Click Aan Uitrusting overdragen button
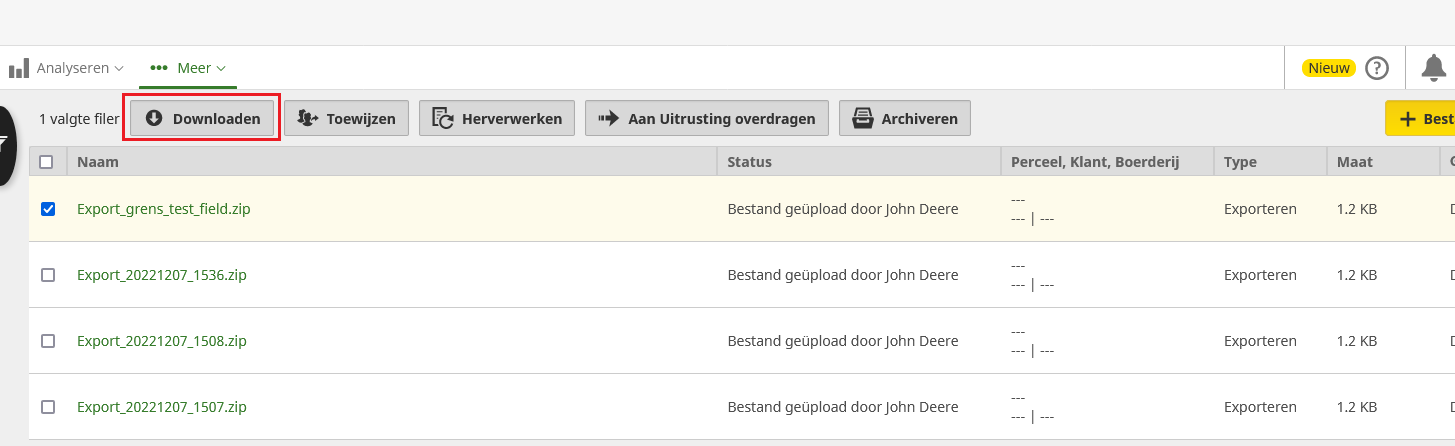This screenshot has width=1455, height=446. coord(707,118)
